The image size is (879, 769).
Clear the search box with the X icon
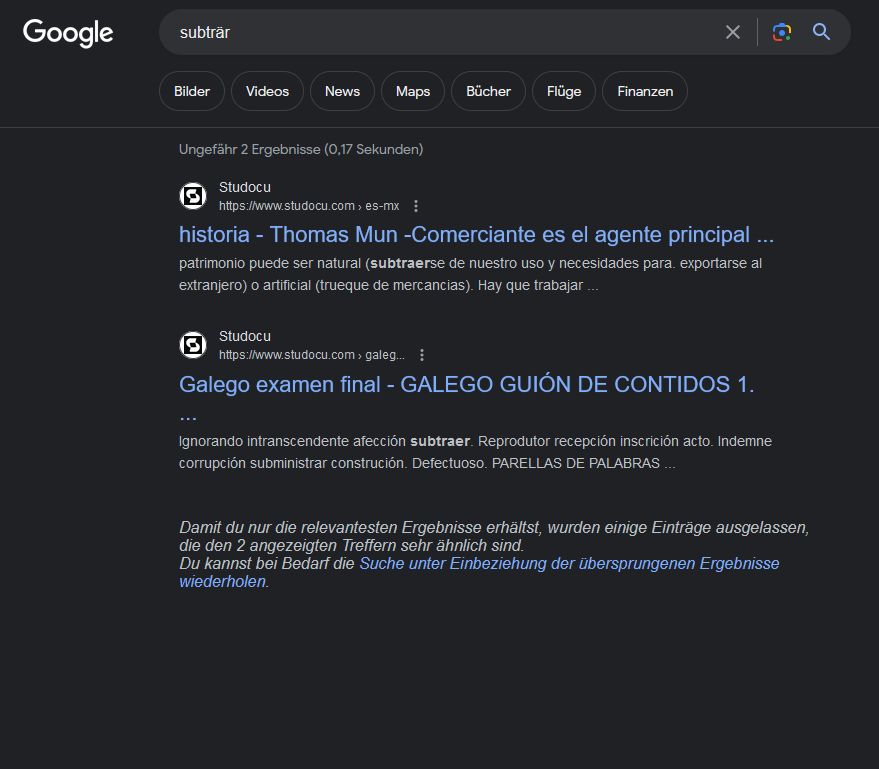click(x=733, y=32)
